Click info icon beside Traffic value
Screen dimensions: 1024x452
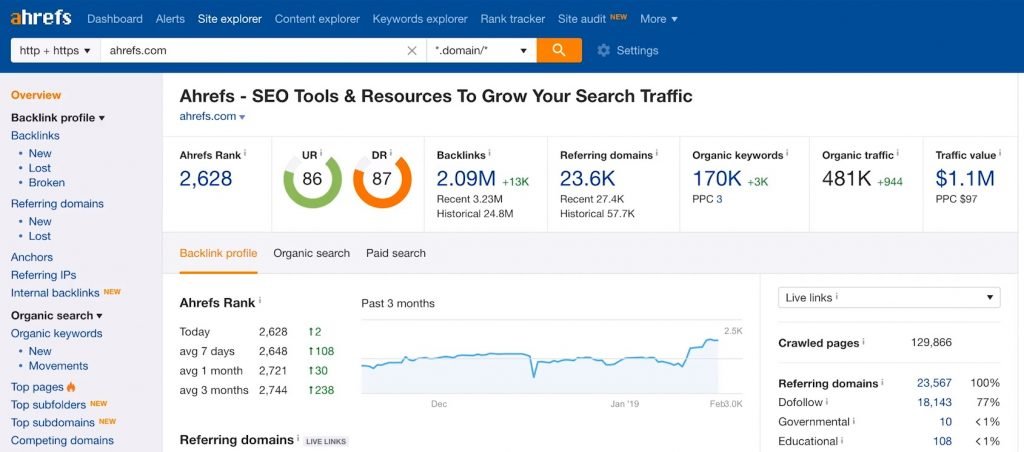pos(1000,153)
